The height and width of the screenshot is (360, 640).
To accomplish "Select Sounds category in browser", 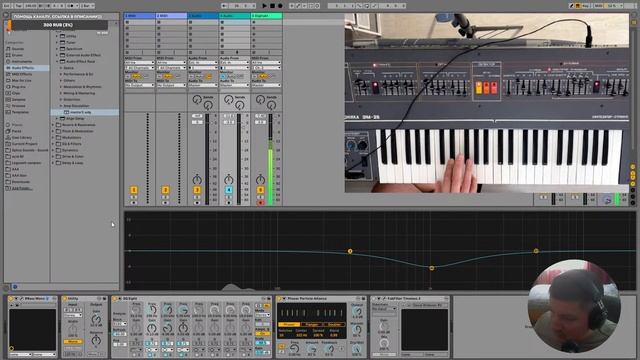I will click(x=18, y=49).
